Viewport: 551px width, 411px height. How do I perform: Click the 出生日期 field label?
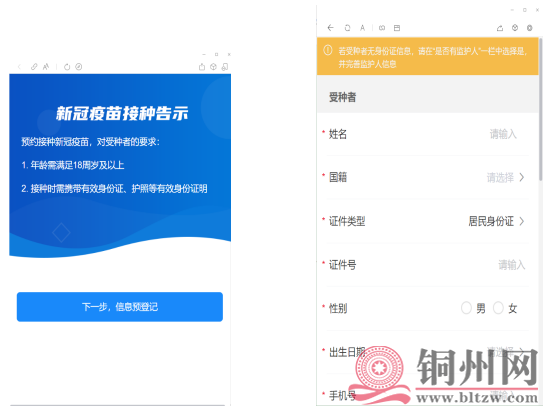(x=347, y=352)
